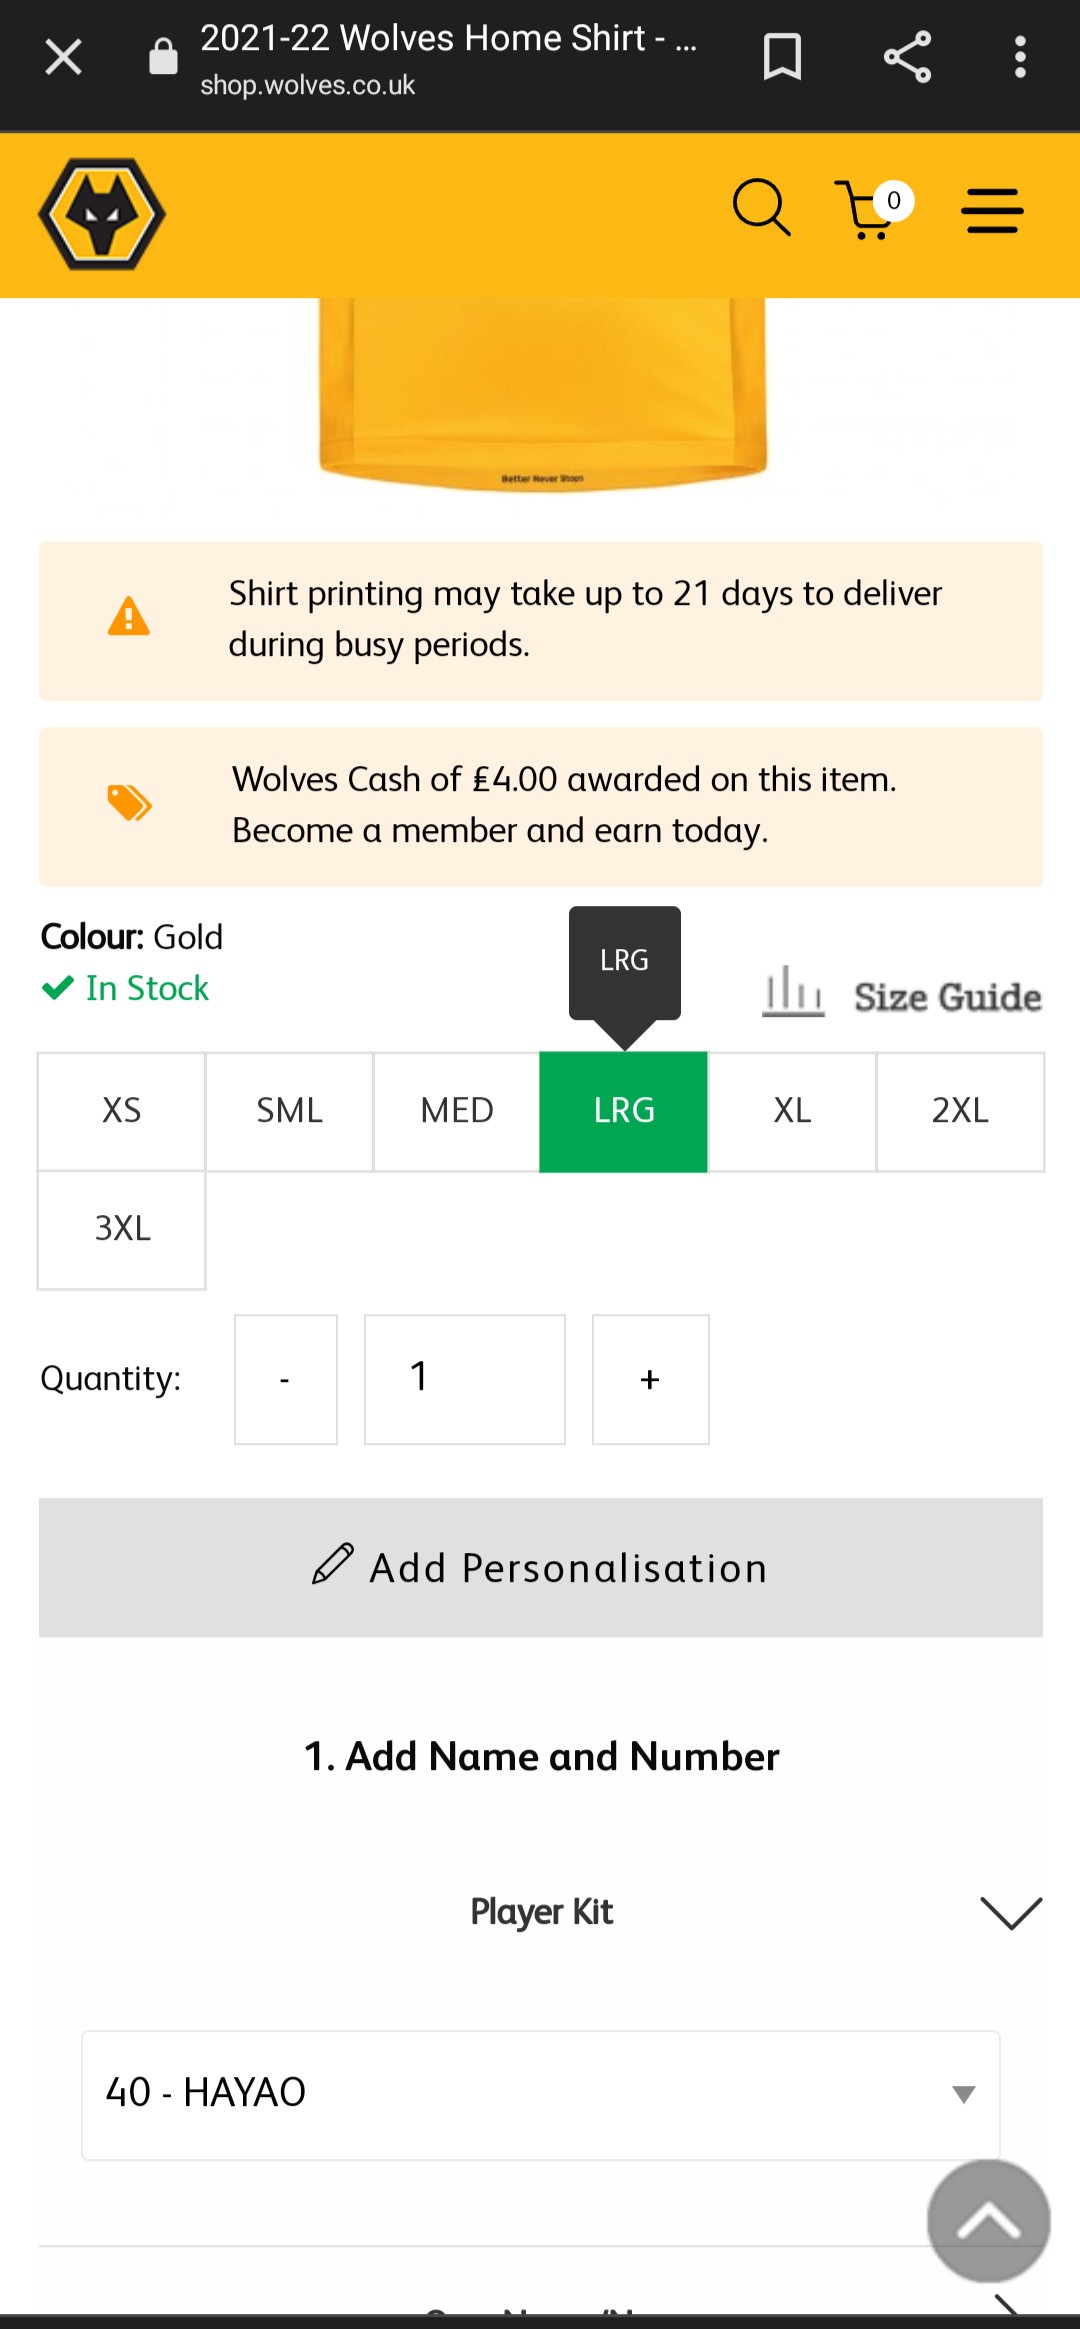Open the hamburger menu
The width and height of the screenshot is (1080, 2329).
[x=992, y=211]
